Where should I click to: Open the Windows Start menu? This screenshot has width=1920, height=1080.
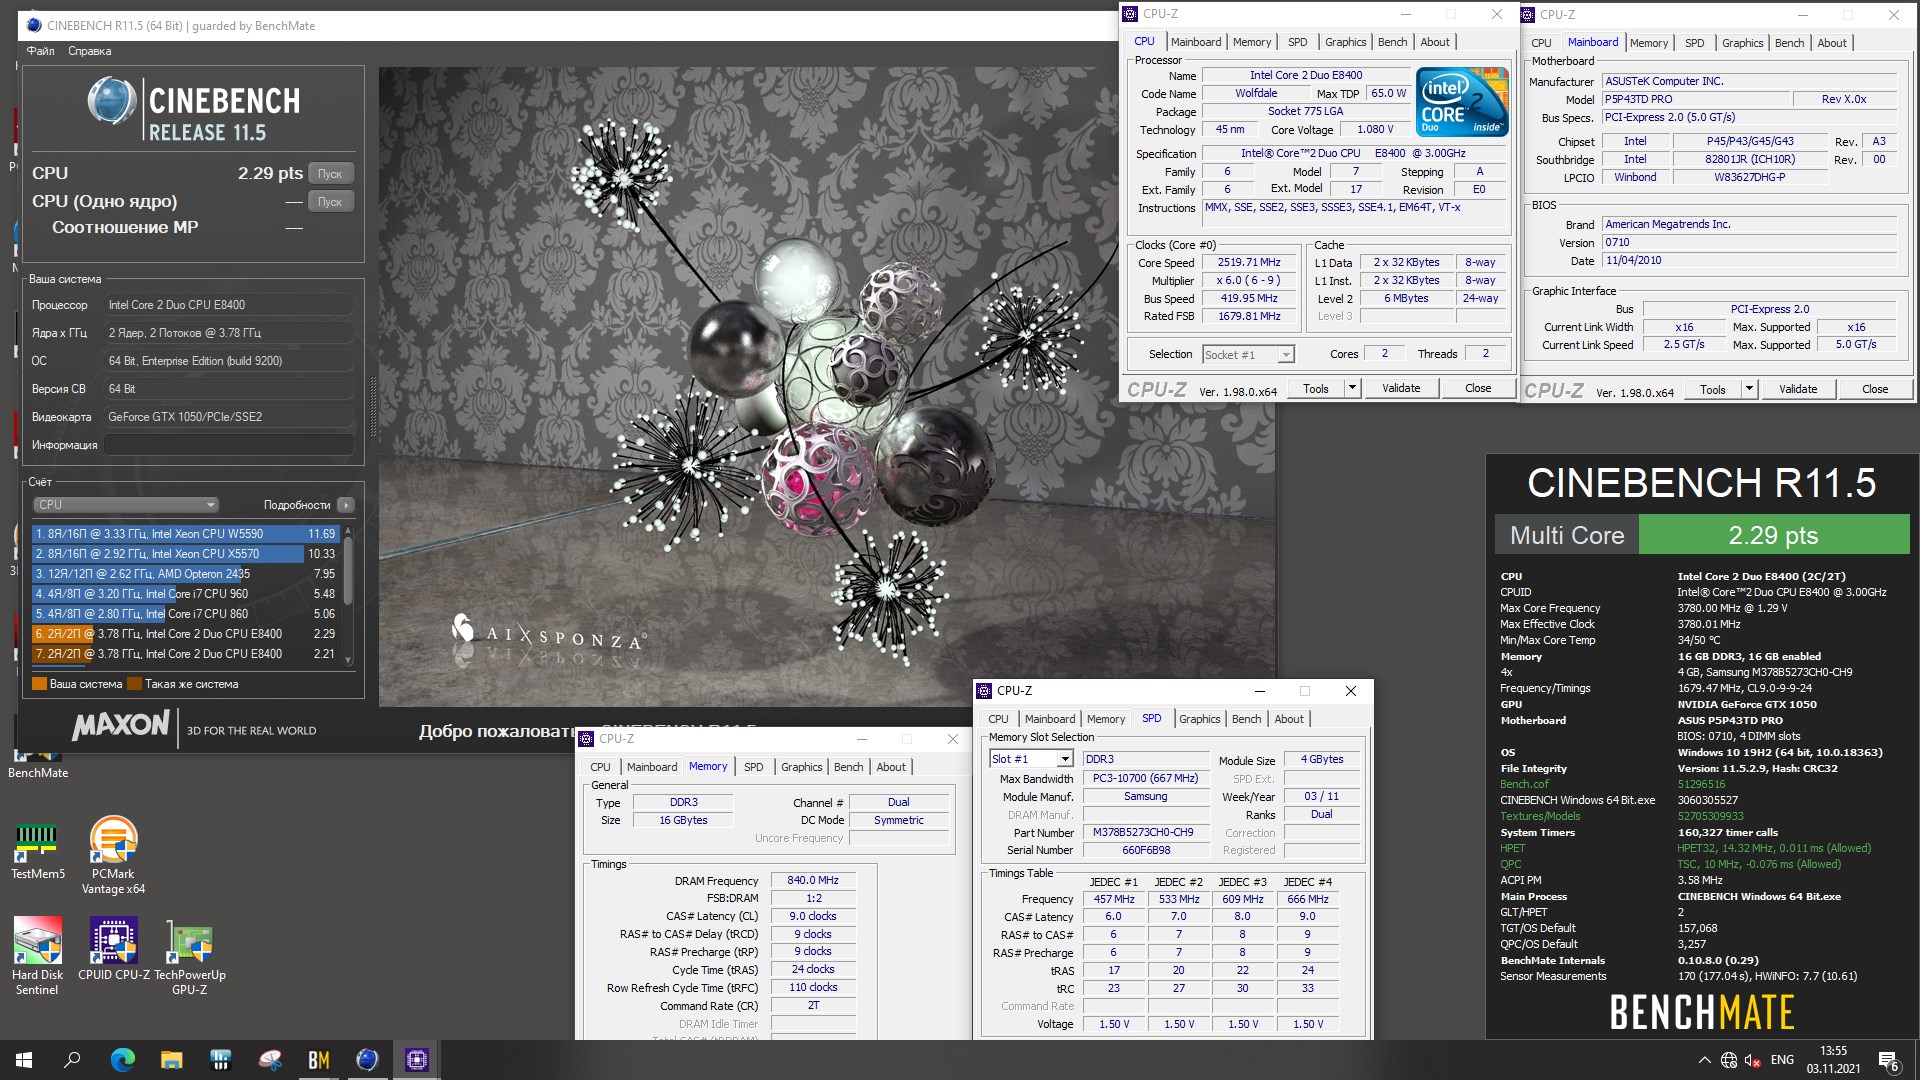click(x=24, y=1060)
